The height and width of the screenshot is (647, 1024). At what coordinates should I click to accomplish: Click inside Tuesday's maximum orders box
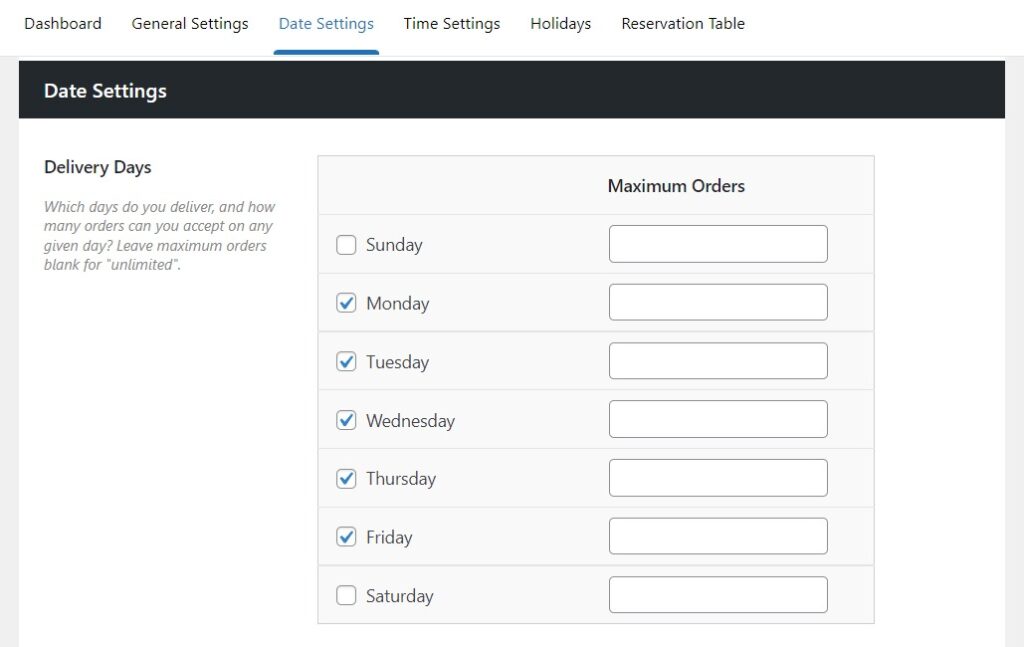coord(717,360)
